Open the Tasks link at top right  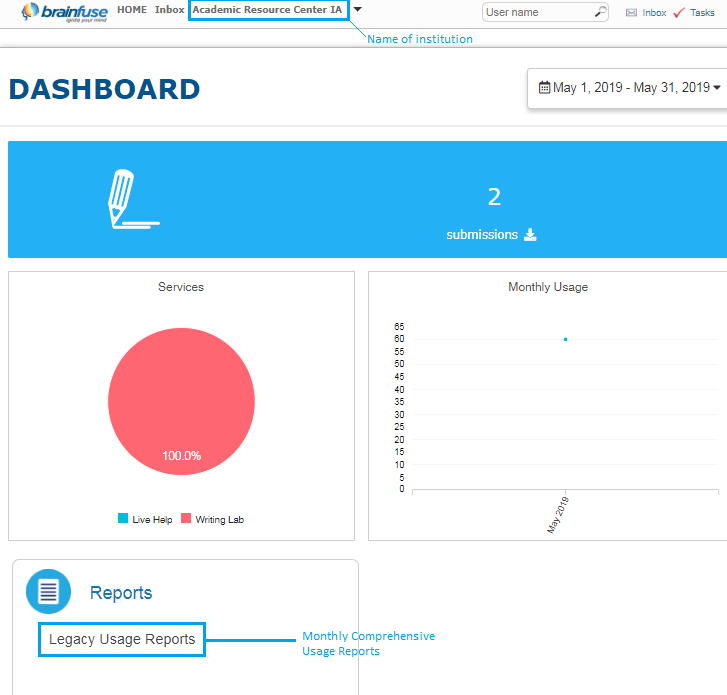(702, 13)
